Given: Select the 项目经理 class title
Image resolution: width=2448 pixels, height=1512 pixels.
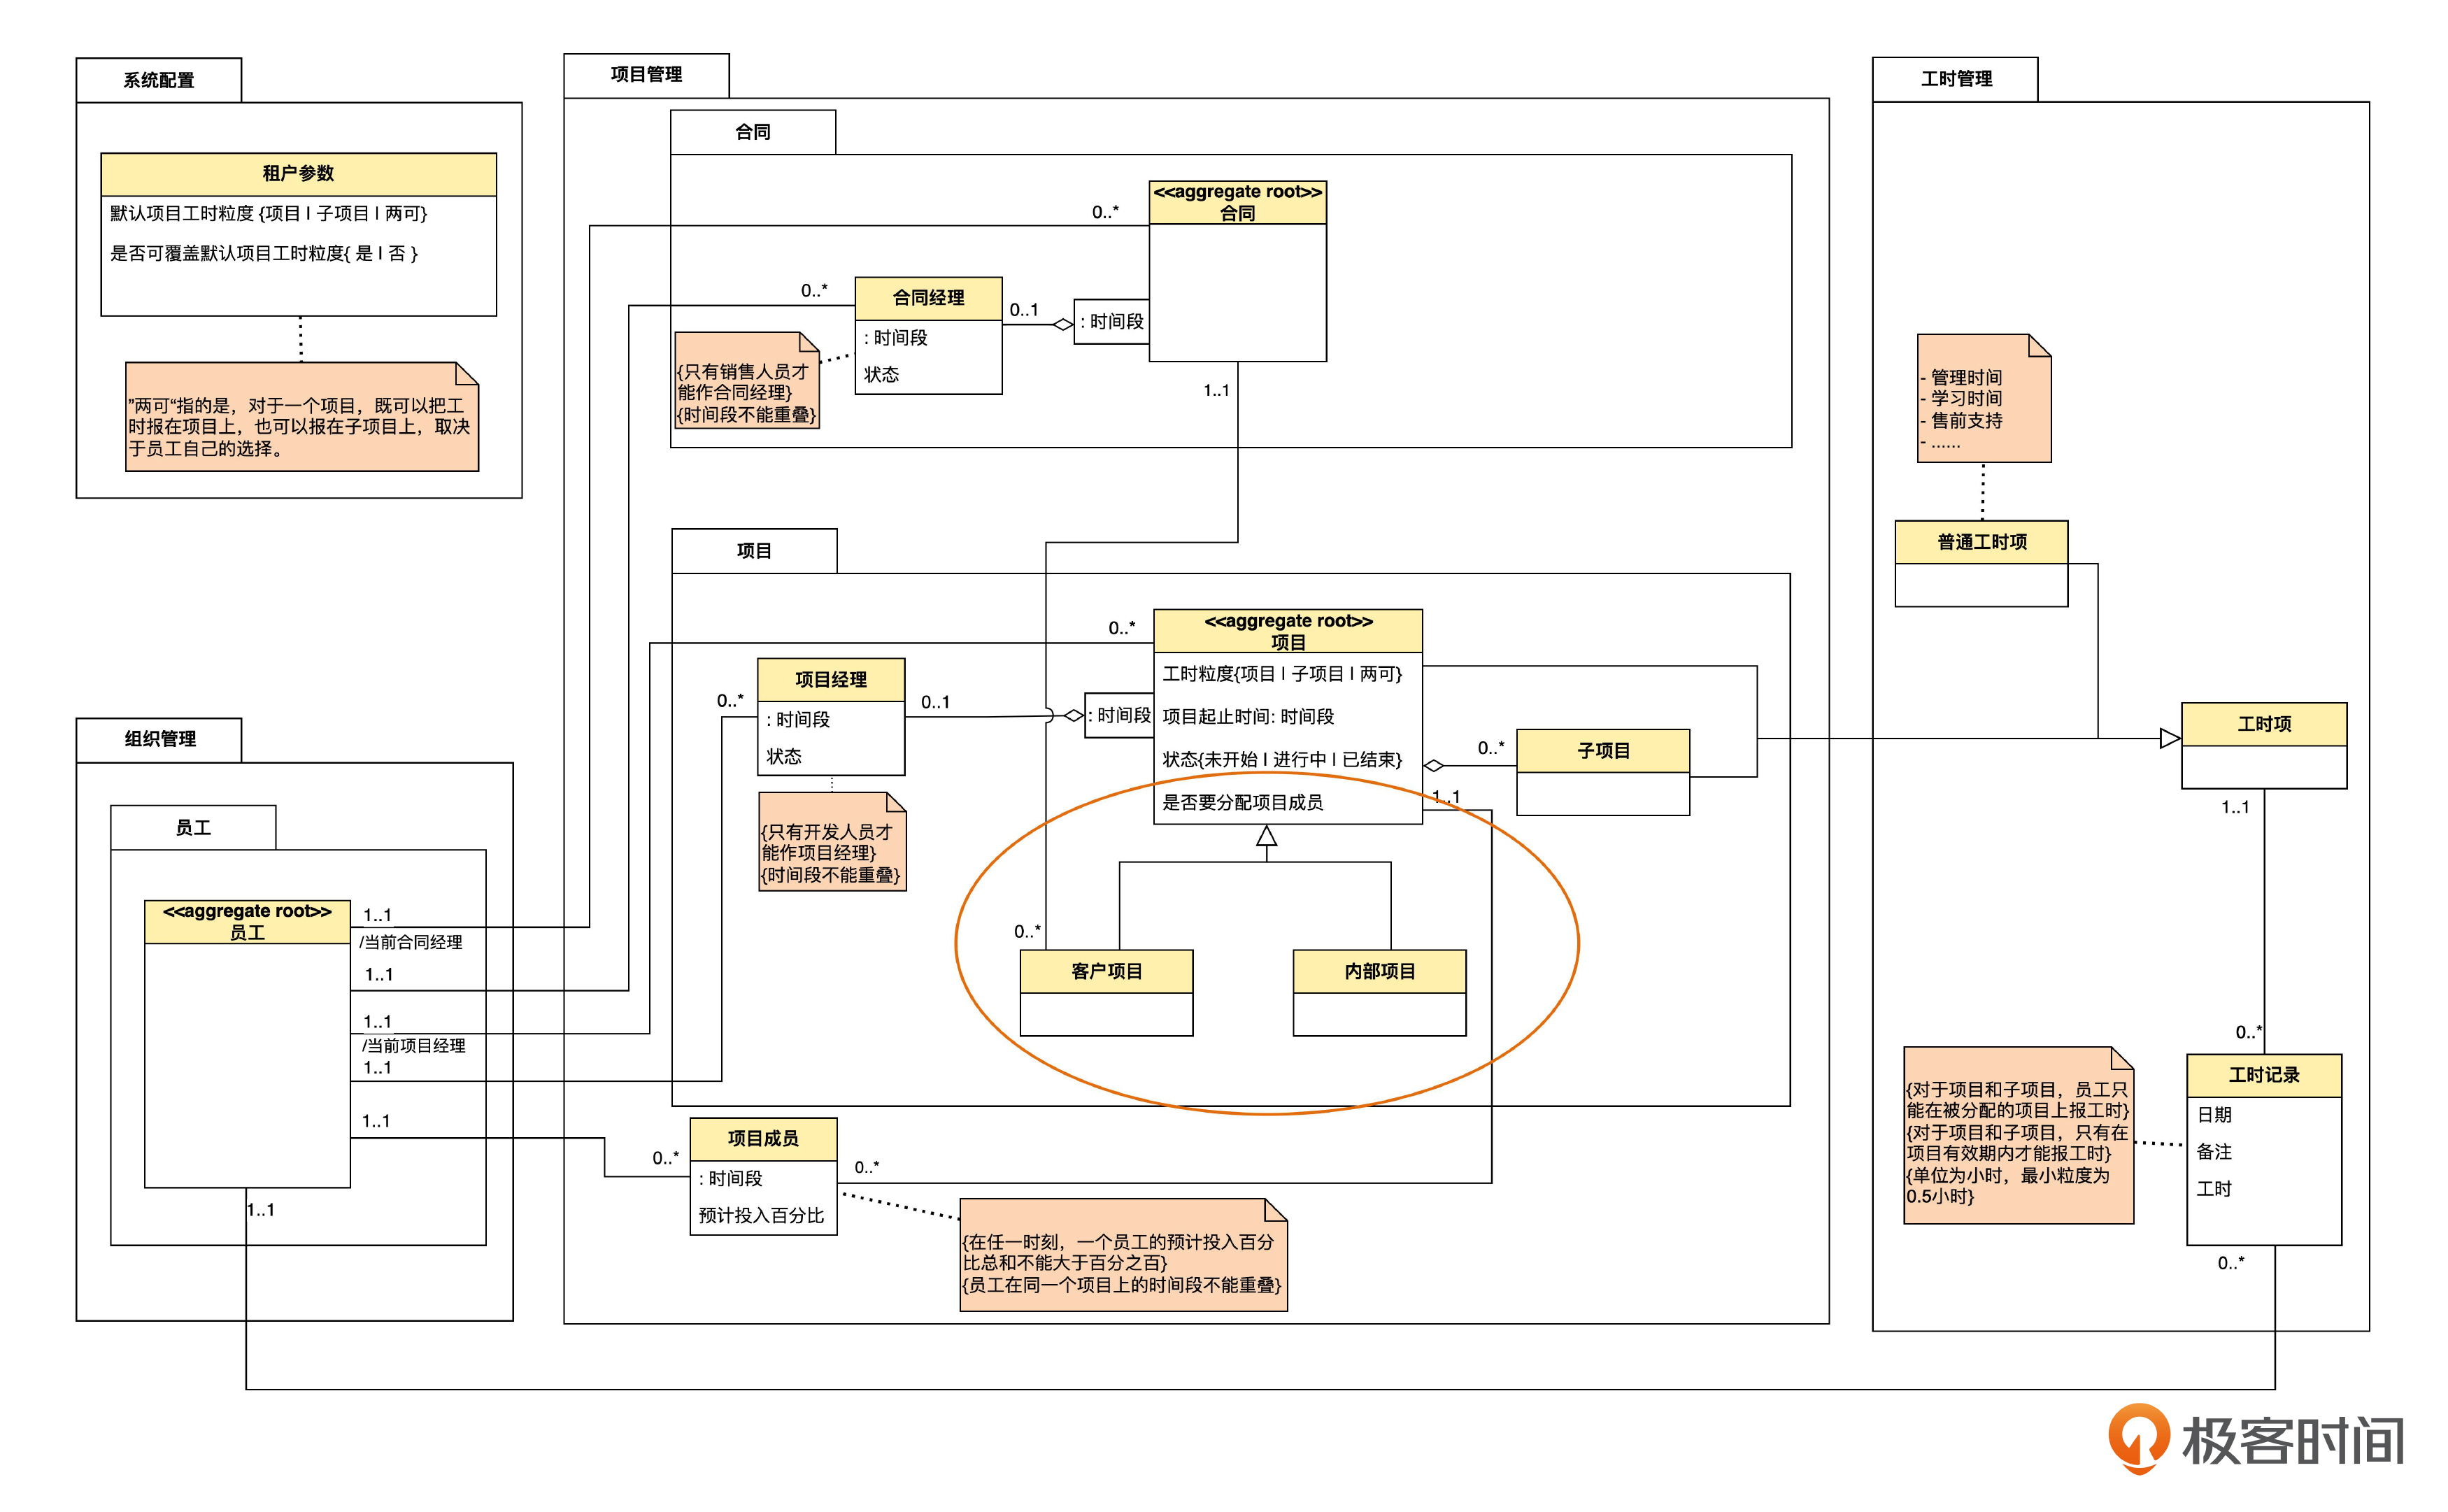Looking at the screenshot, I should [830, 680].
